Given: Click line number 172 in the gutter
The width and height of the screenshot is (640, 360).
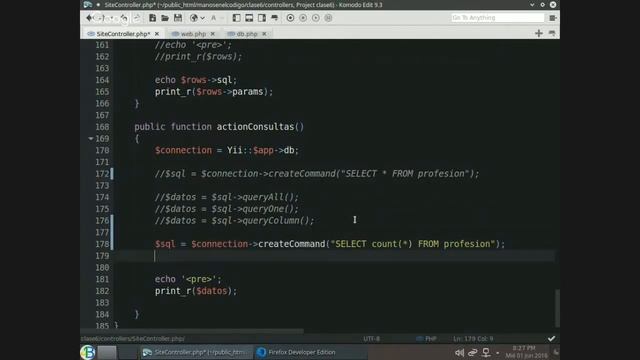Looking at the screenshot, I should [102, 174].
